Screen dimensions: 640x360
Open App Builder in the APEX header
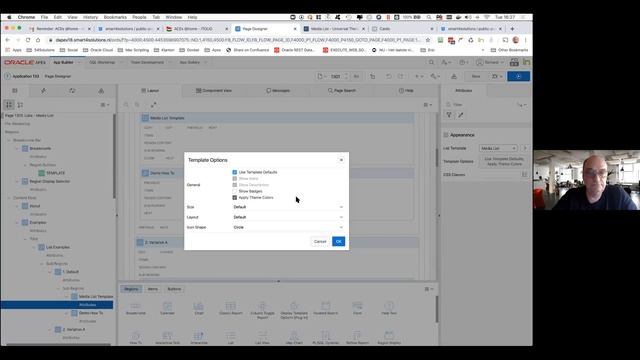pos(63,62)
